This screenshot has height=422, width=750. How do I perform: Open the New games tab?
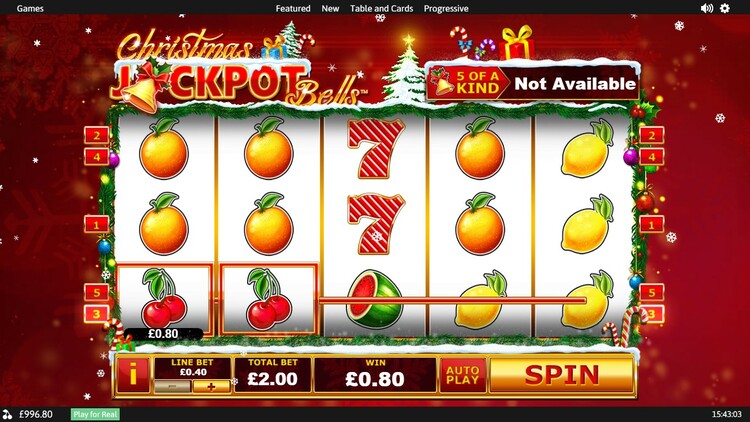[x=330, y=9]
